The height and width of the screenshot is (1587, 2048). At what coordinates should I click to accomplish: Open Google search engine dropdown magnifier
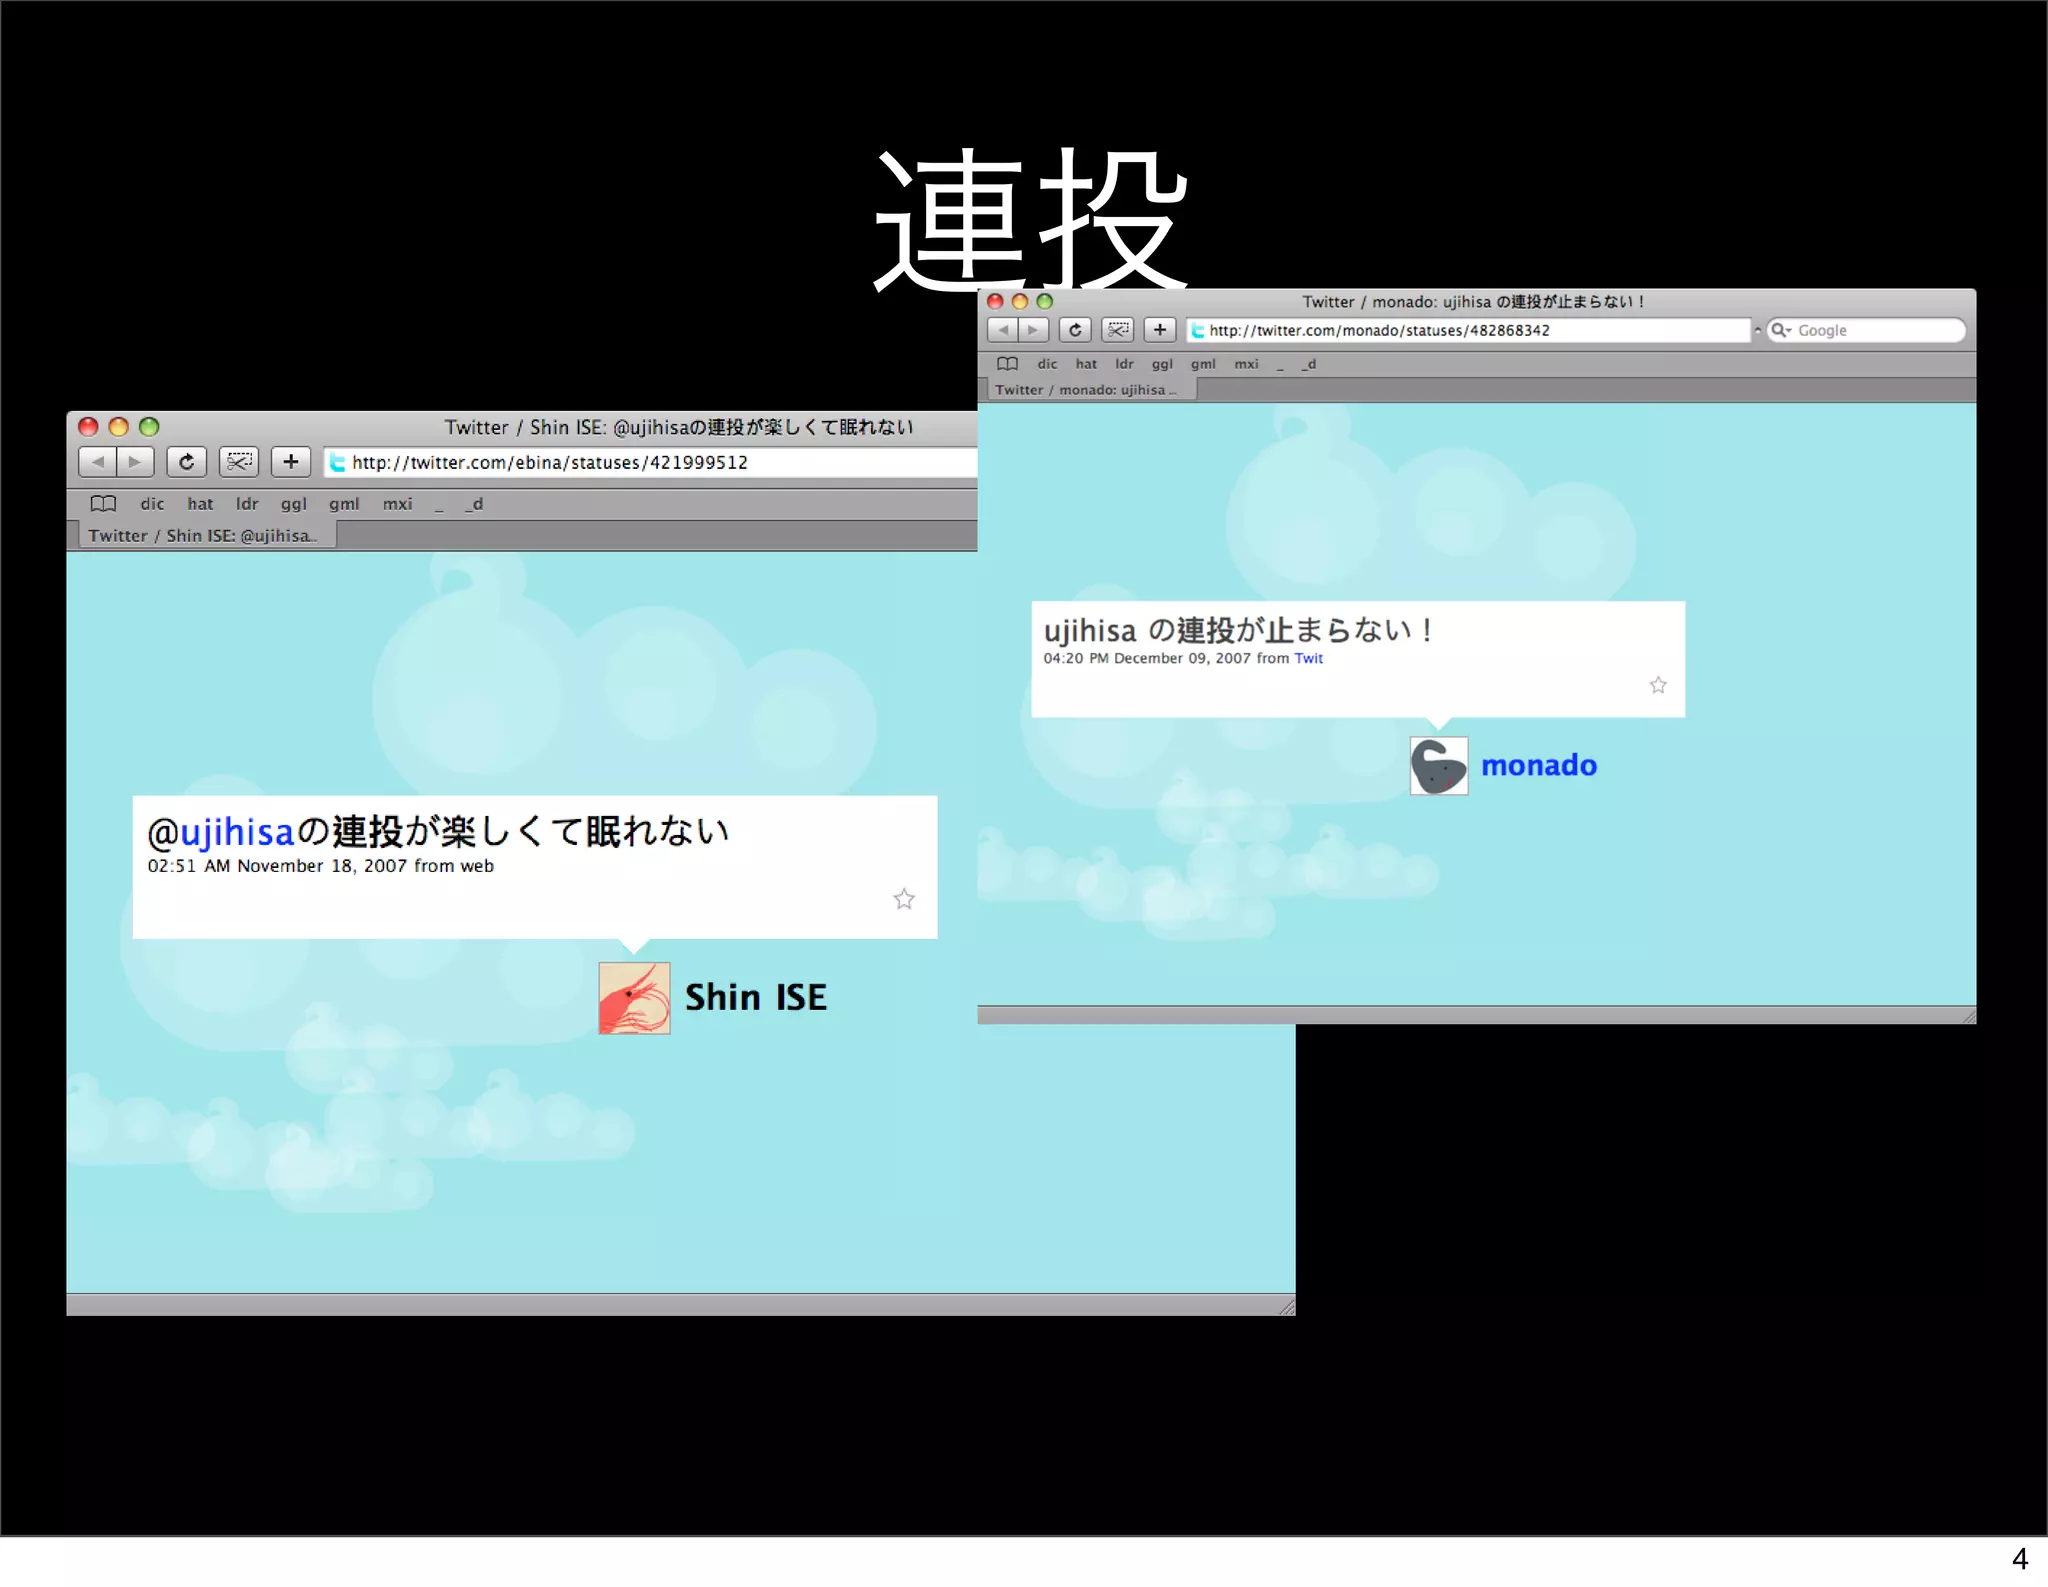pyautogui.click(x=1781, y=330)
